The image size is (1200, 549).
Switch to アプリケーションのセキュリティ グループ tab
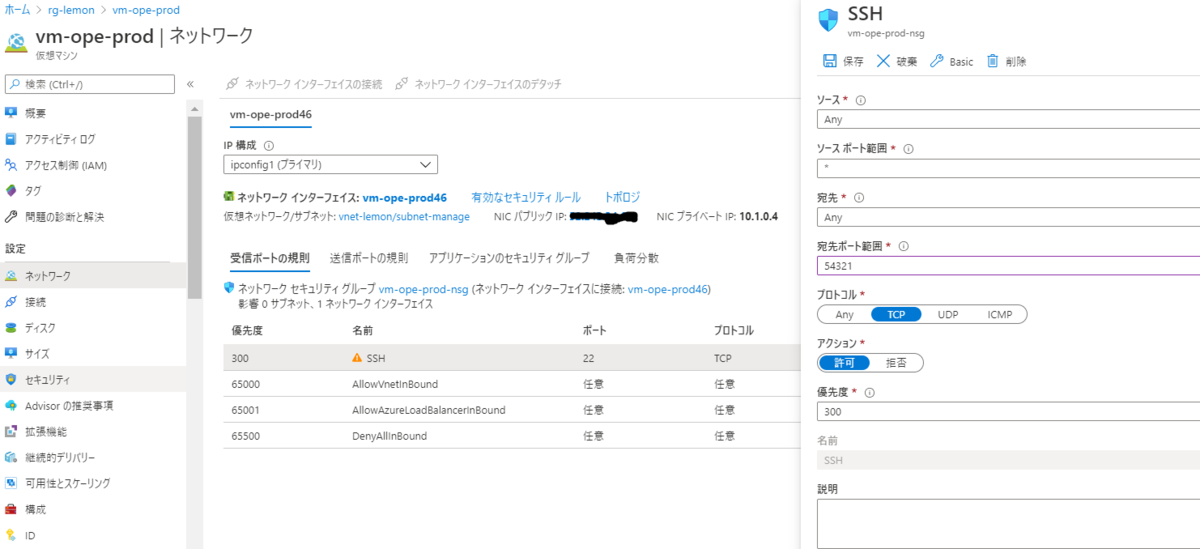point(509,258)
